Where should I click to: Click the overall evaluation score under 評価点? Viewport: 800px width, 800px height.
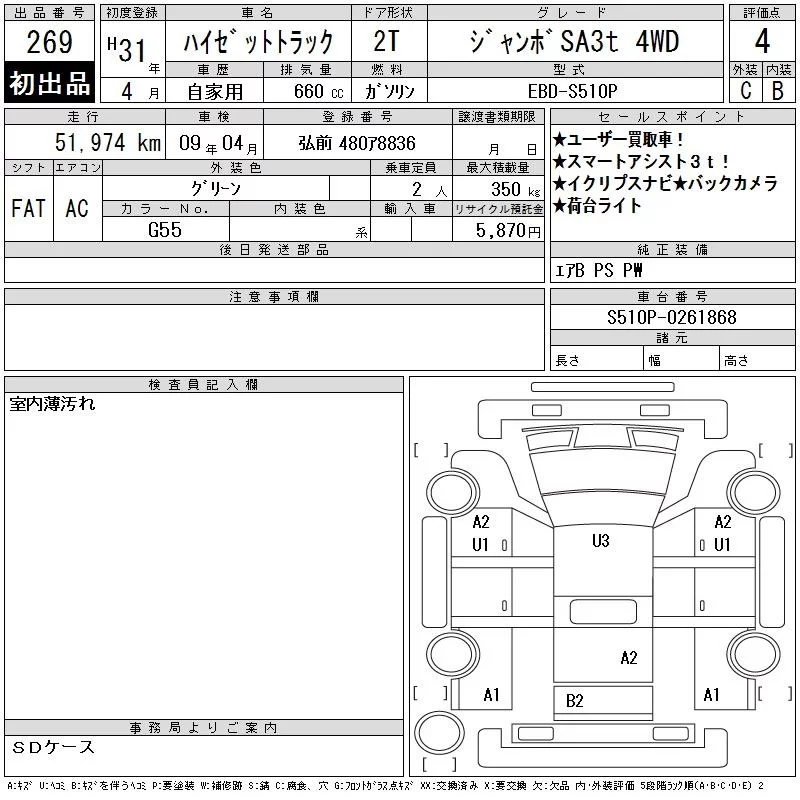click(762, 41)
